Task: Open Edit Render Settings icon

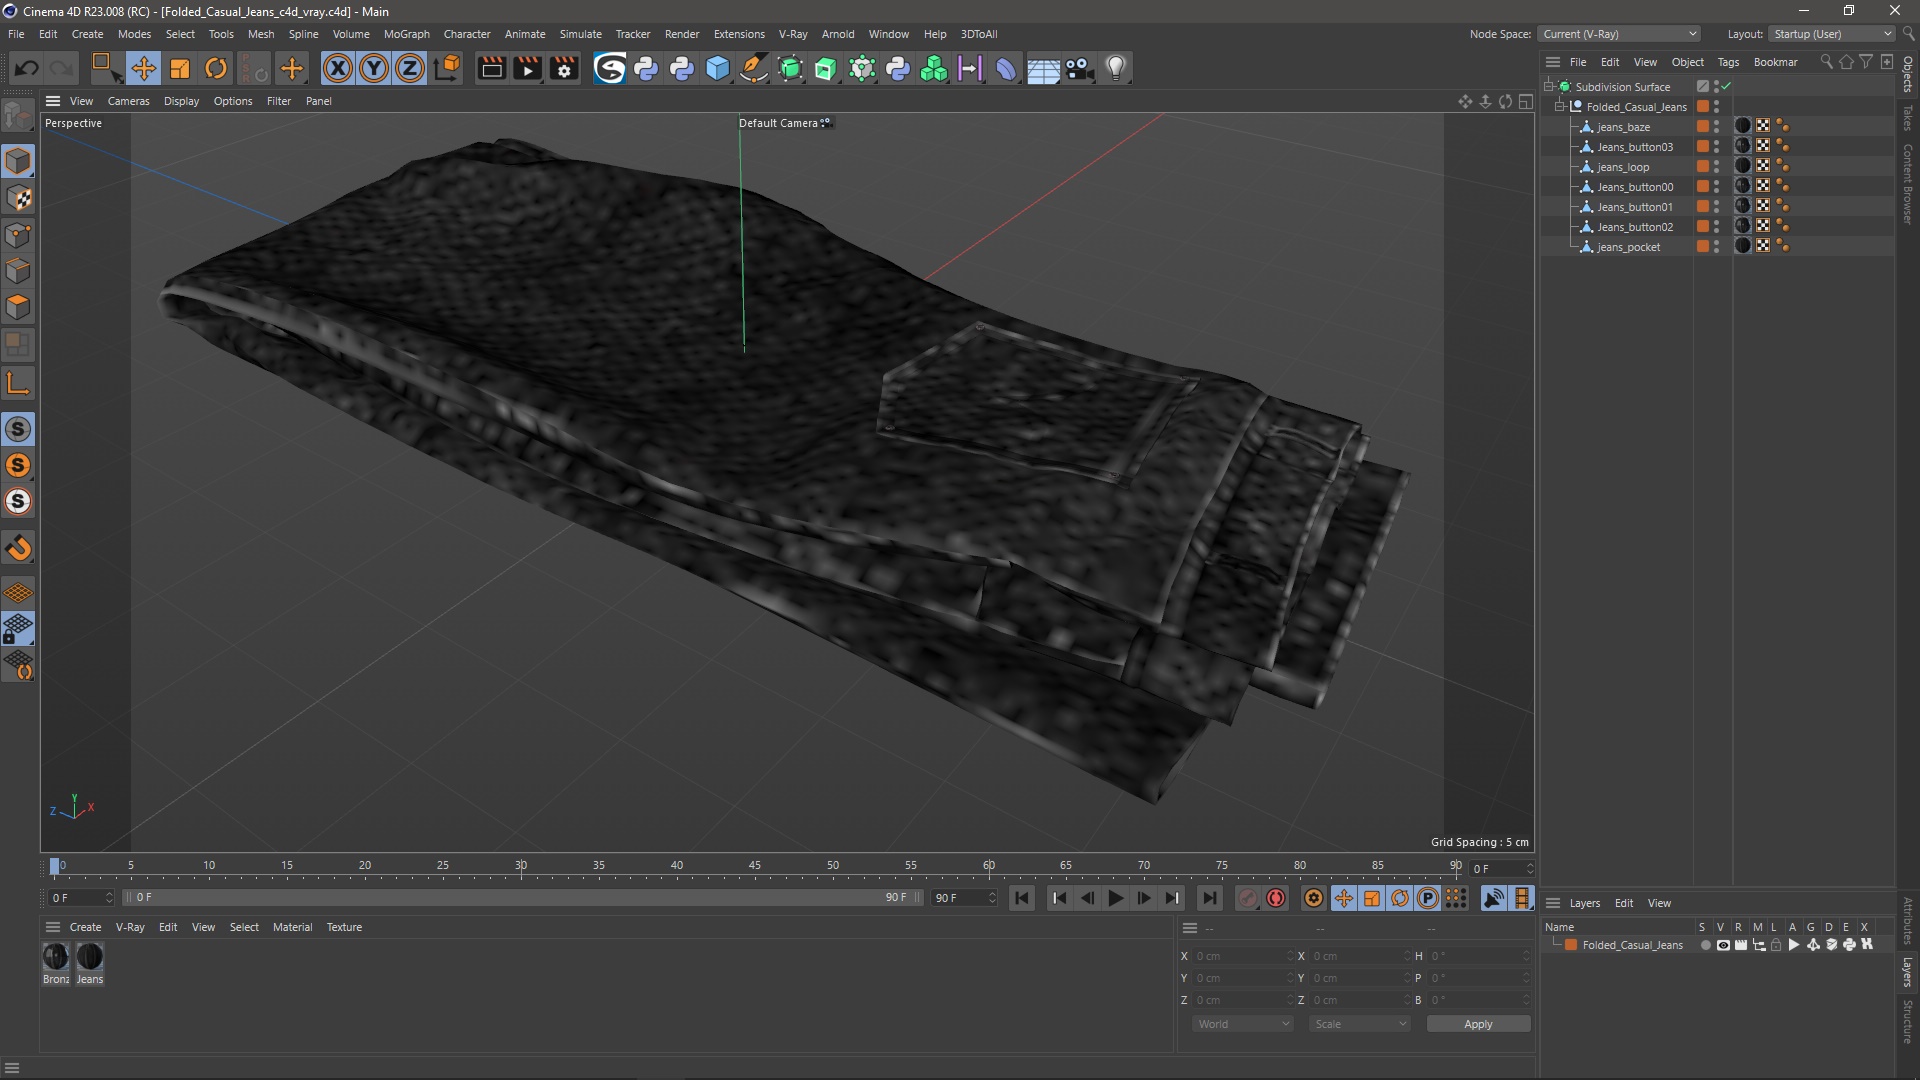Action: click(564, 68)
